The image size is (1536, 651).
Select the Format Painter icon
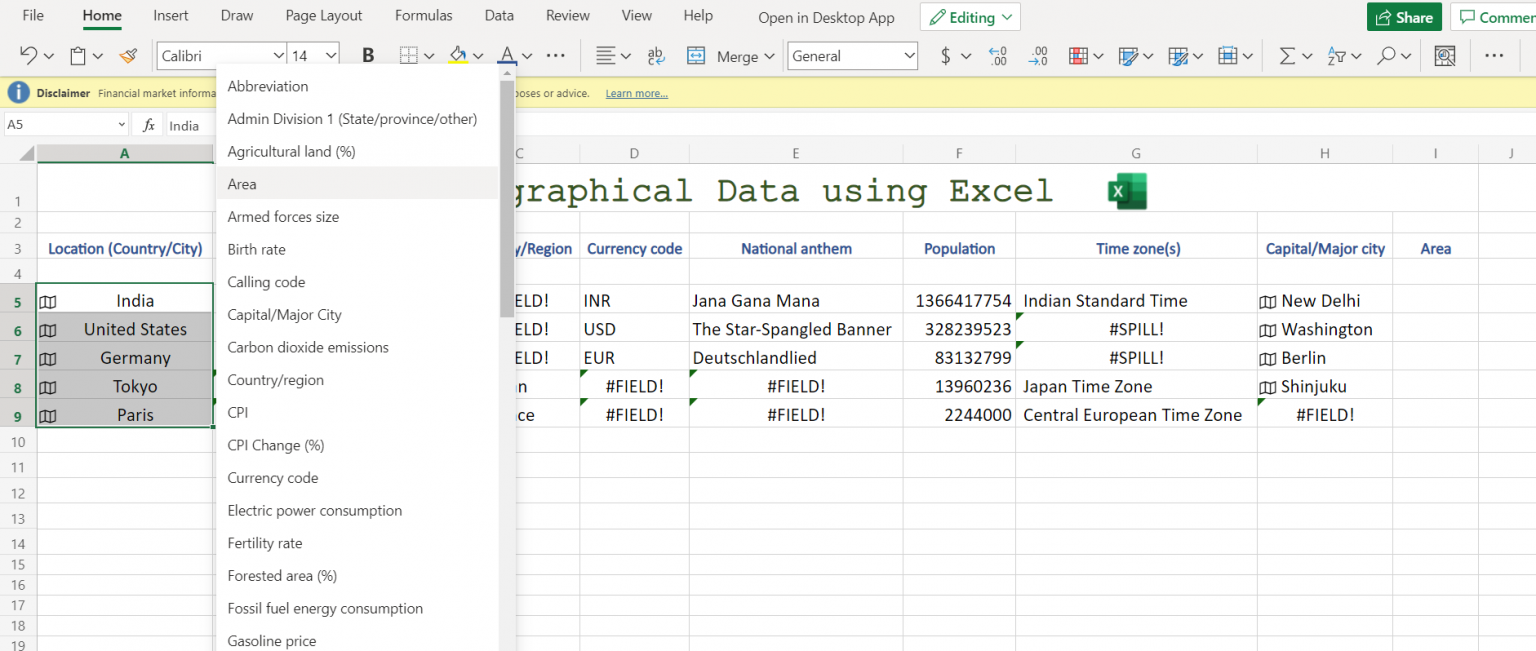128,56
